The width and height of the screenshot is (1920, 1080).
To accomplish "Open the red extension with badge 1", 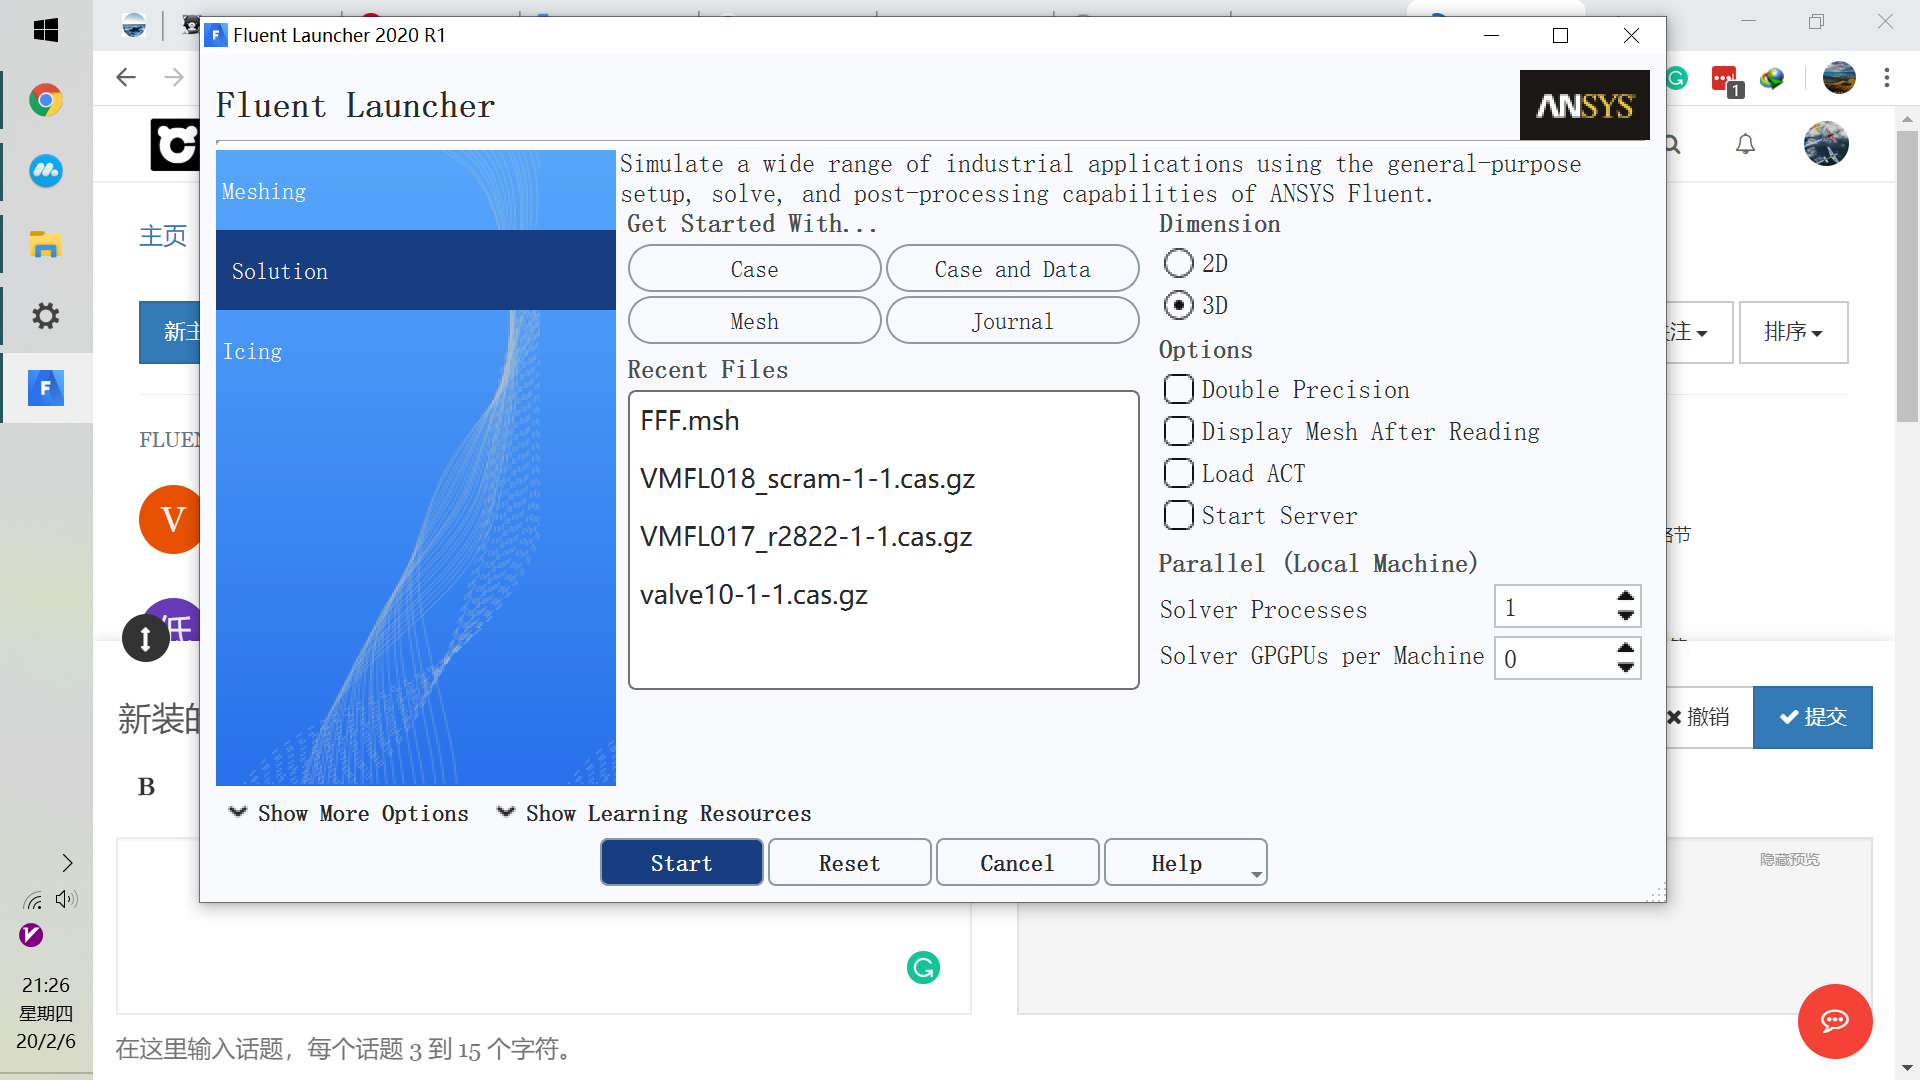I will tap(1726, 80).
